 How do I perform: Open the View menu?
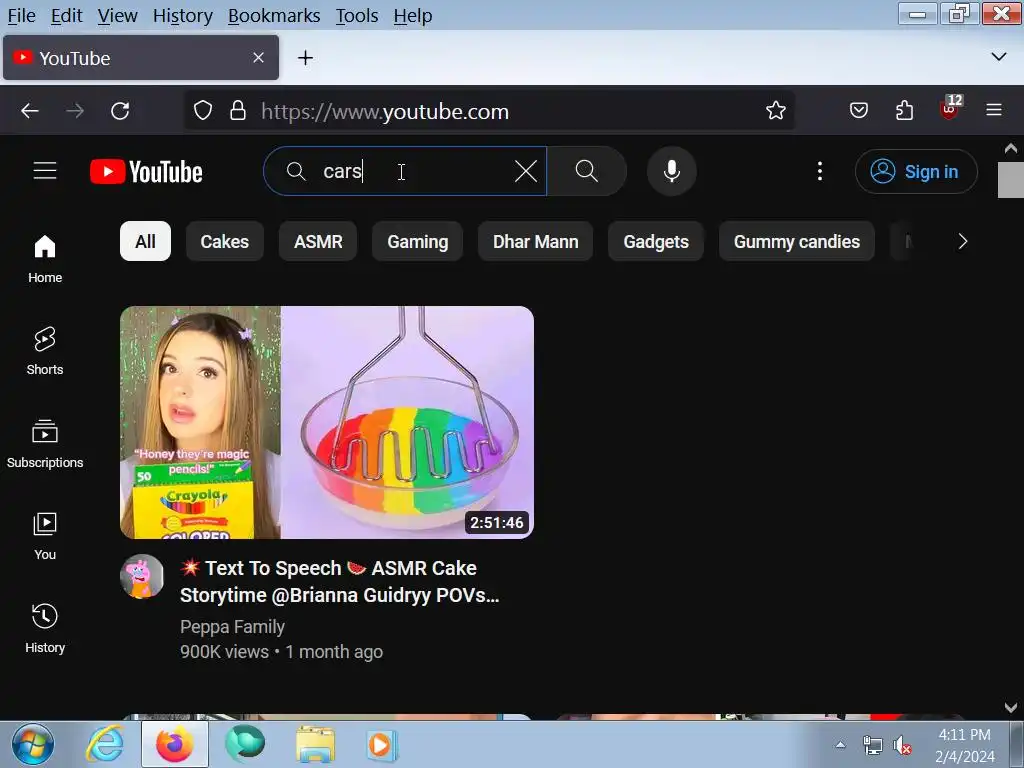pyautogui.click(x=118, y=16)
